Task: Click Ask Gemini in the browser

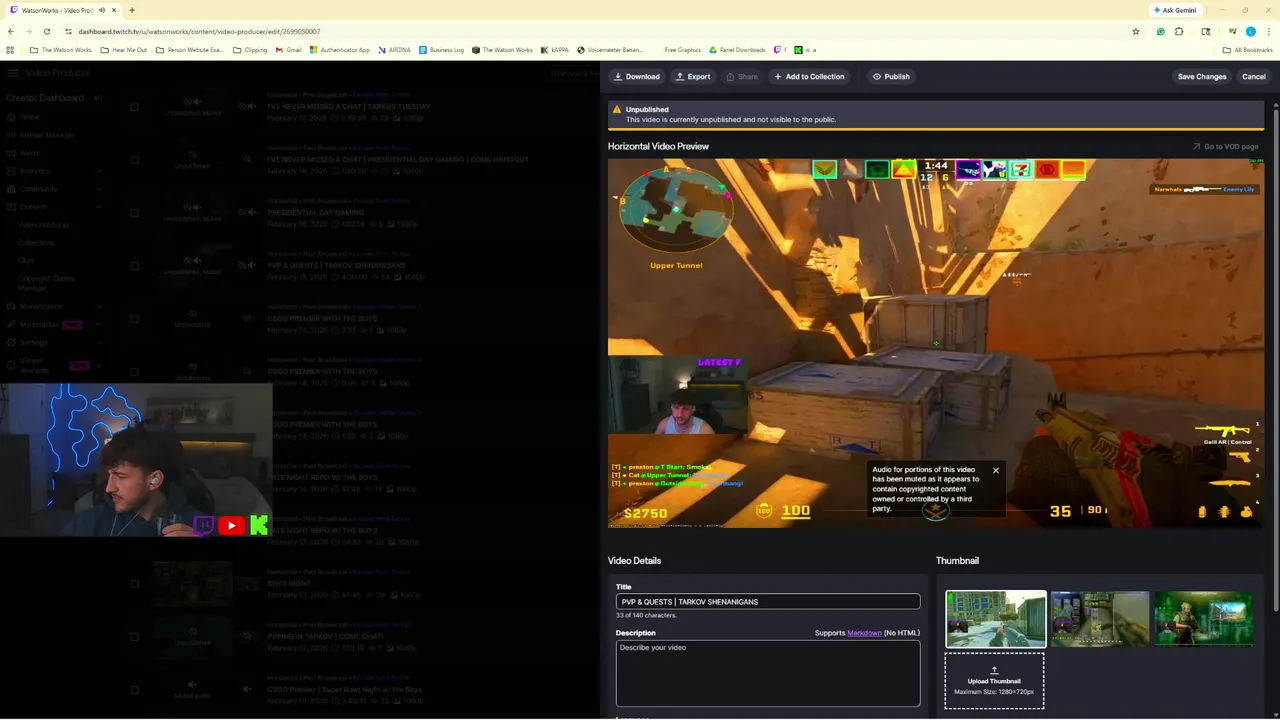Action: [x=1175, y=10]
